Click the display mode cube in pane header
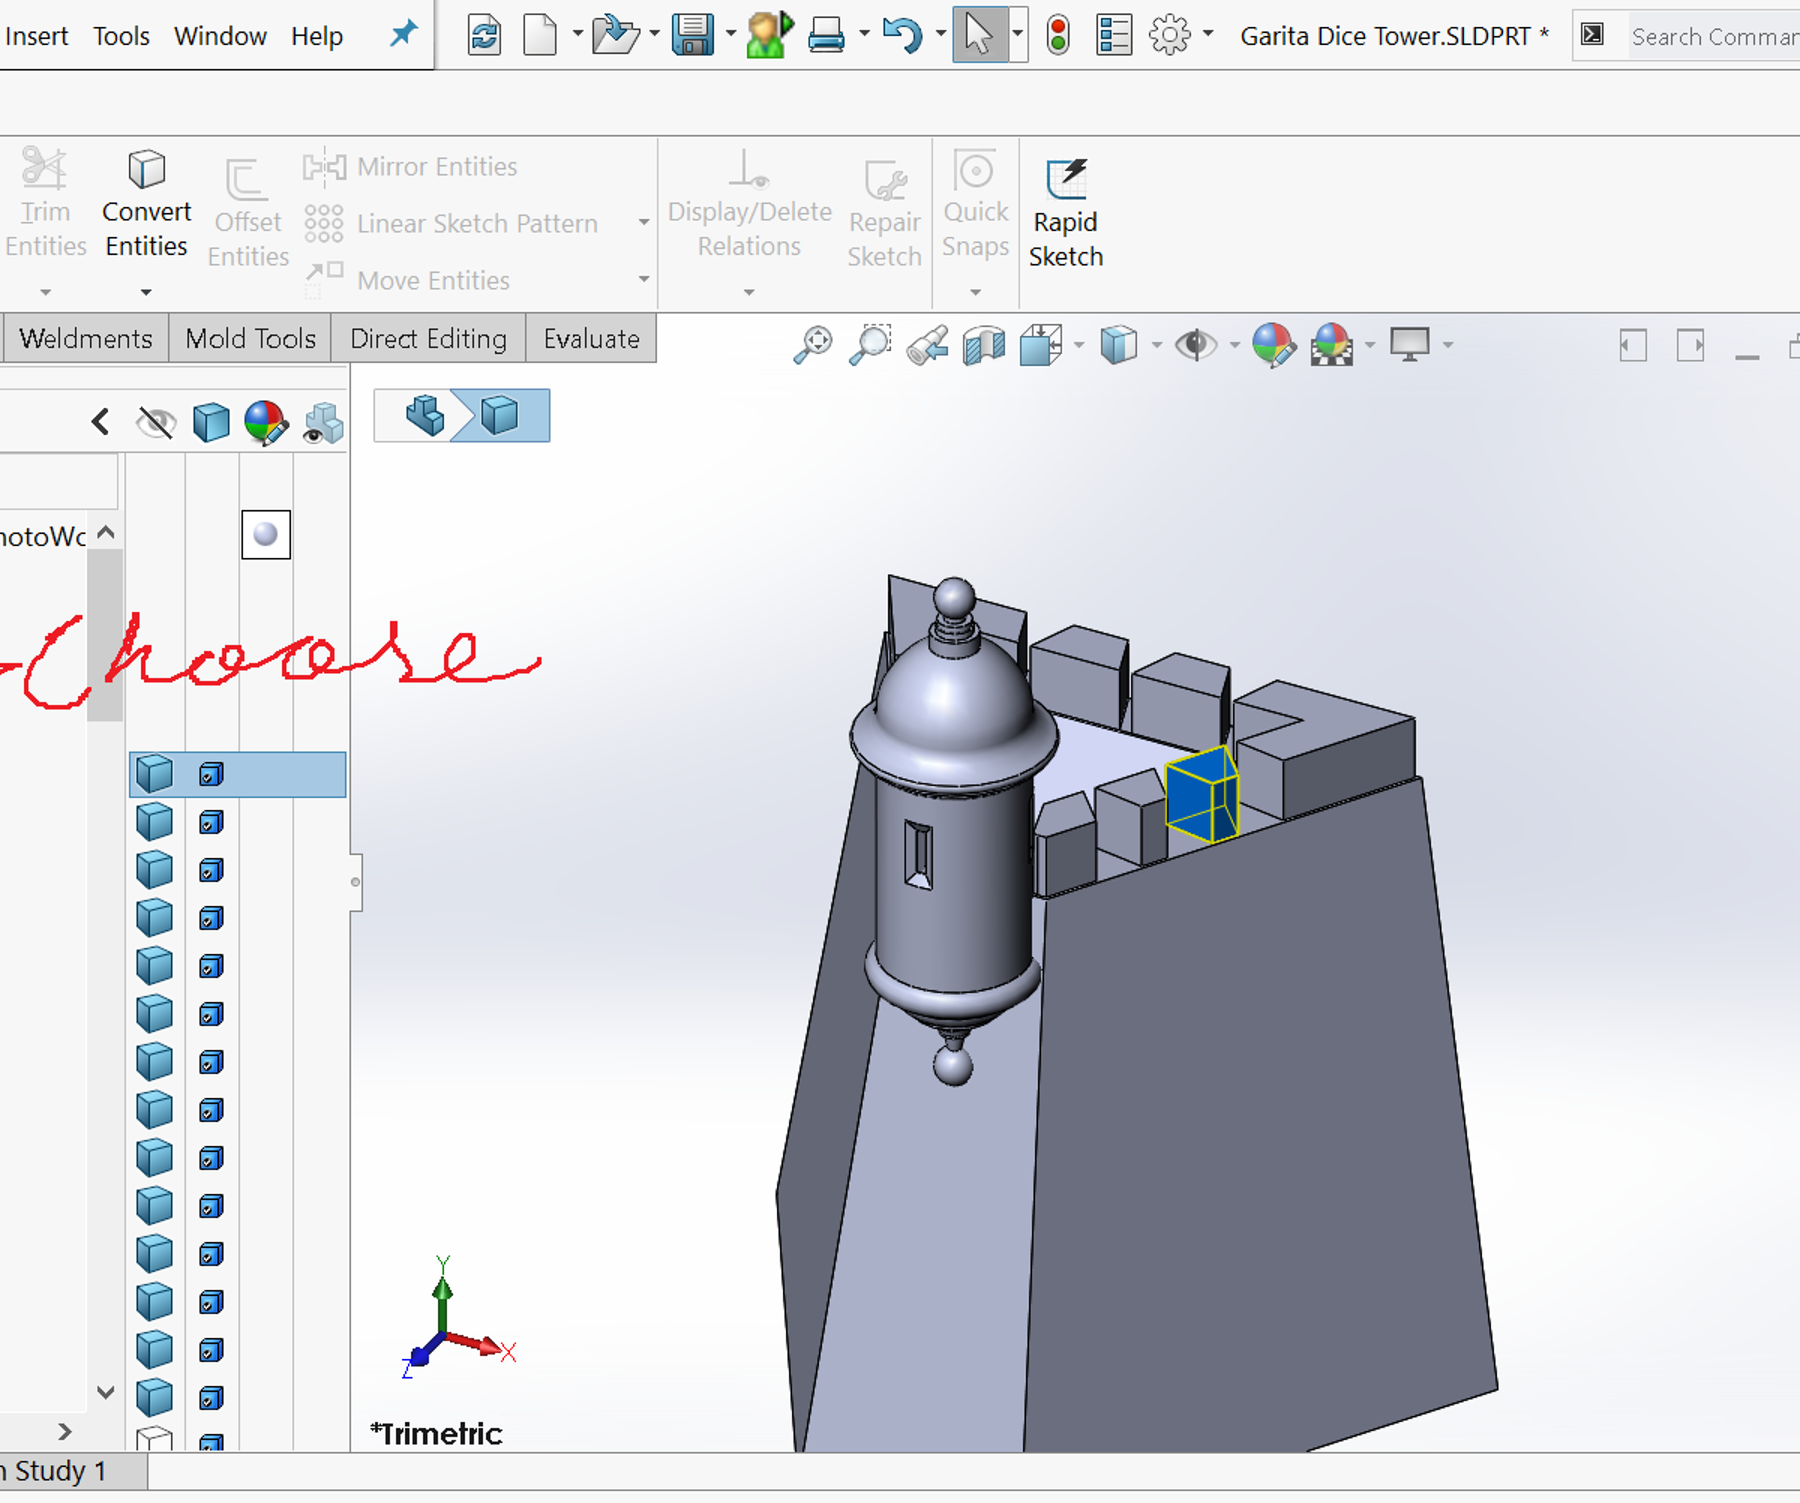The height and width of the screenshot is (1503, 1800). (x=210, y=422)
